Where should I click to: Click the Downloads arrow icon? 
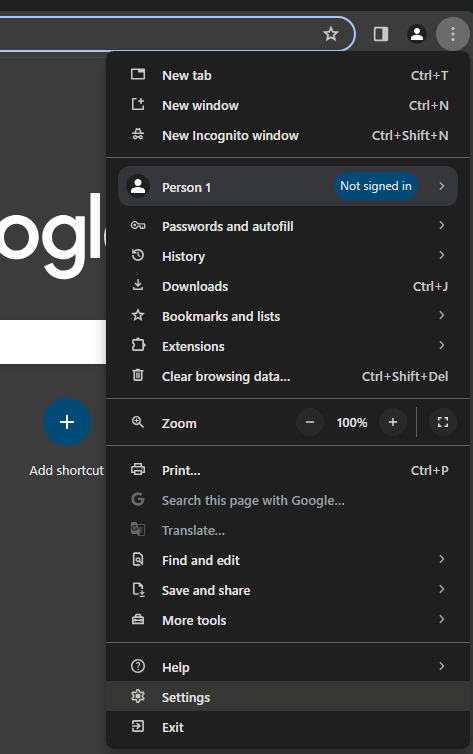click(138, 285)
